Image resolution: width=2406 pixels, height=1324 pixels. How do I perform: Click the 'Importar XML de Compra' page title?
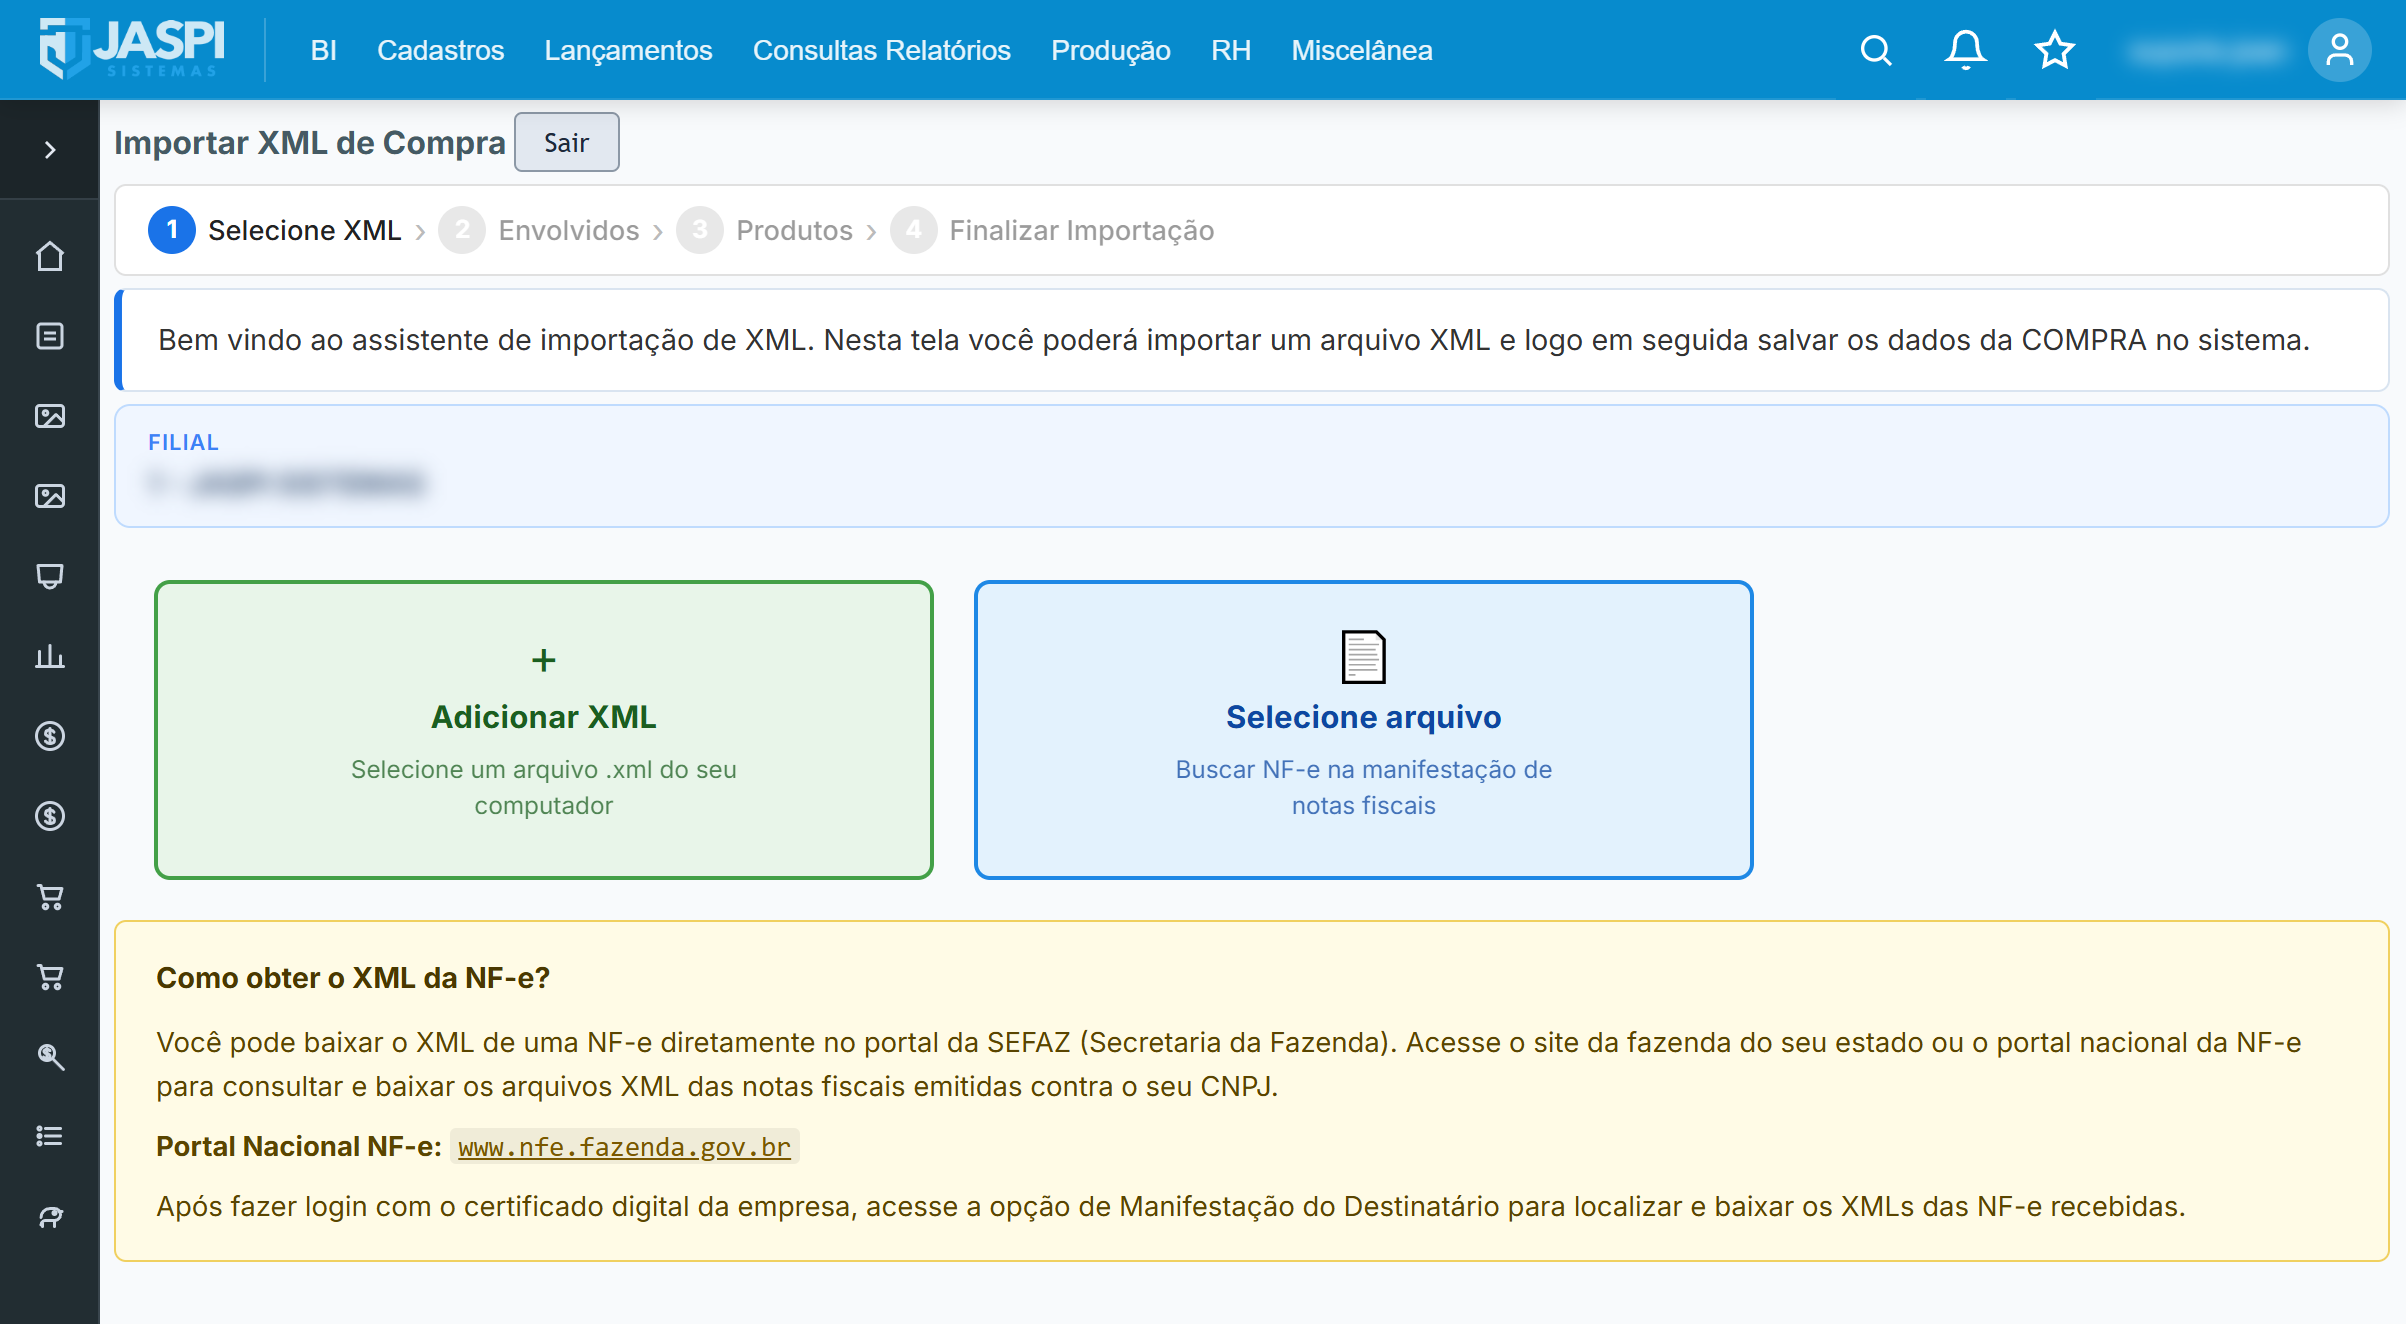[310, 142]
